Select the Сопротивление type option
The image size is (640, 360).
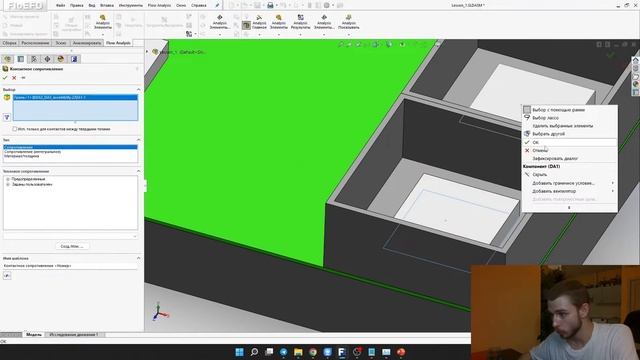[70, 147]
